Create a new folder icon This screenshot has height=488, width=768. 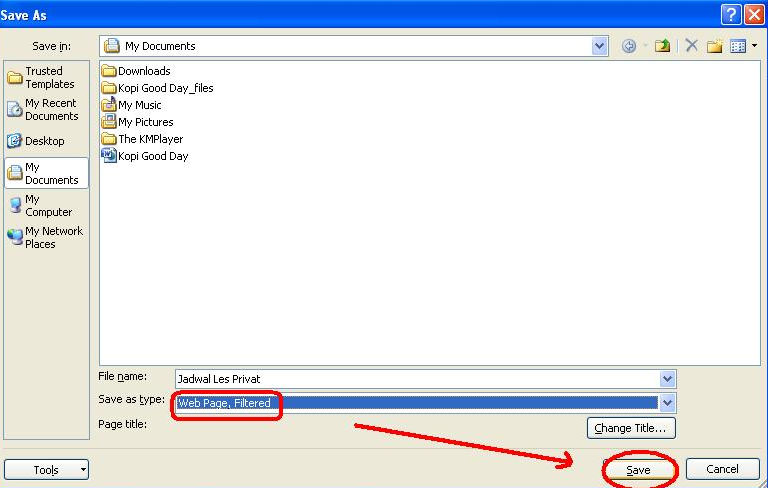[x=715, y=46]
